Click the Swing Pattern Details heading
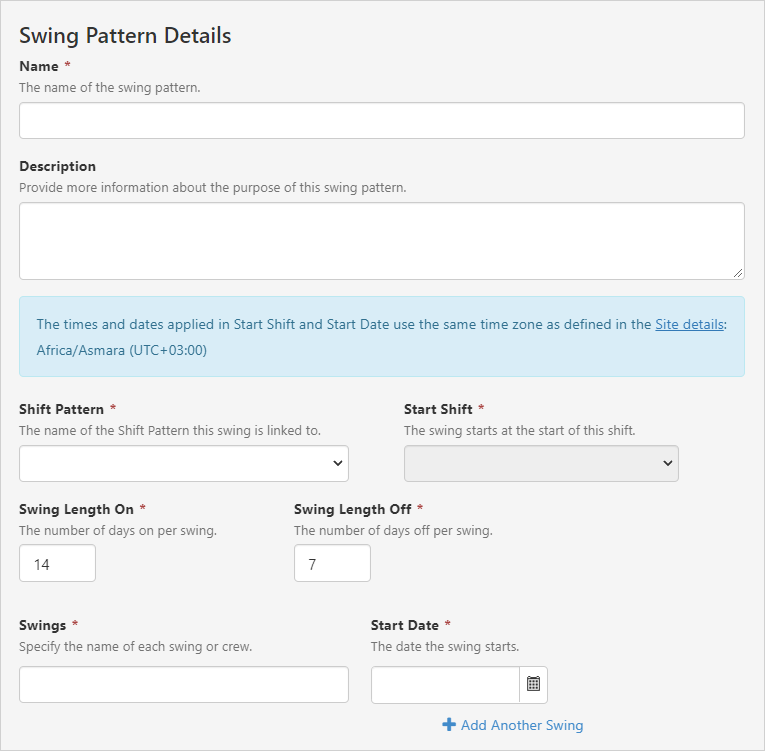 125,36
